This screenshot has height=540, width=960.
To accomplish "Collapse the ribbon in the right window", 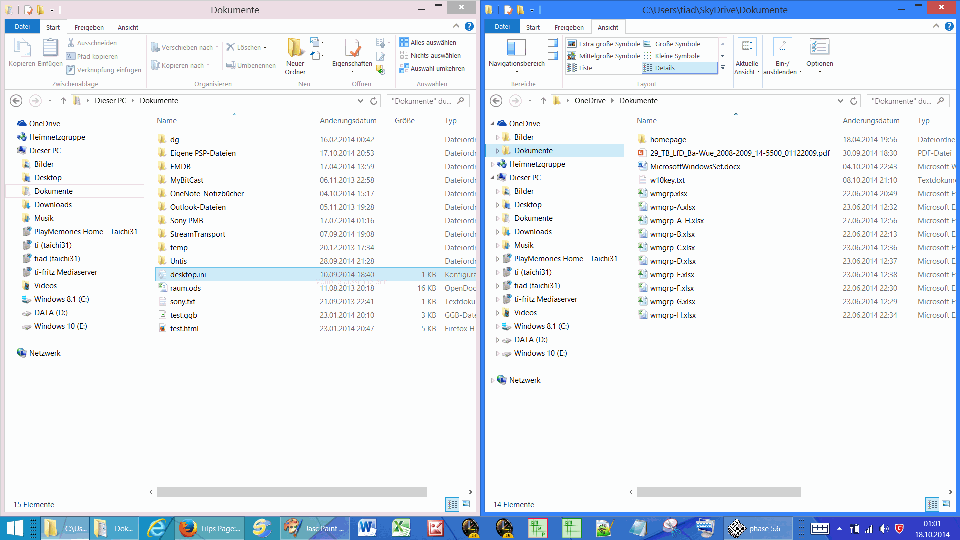I will click(x=935, y=27).
